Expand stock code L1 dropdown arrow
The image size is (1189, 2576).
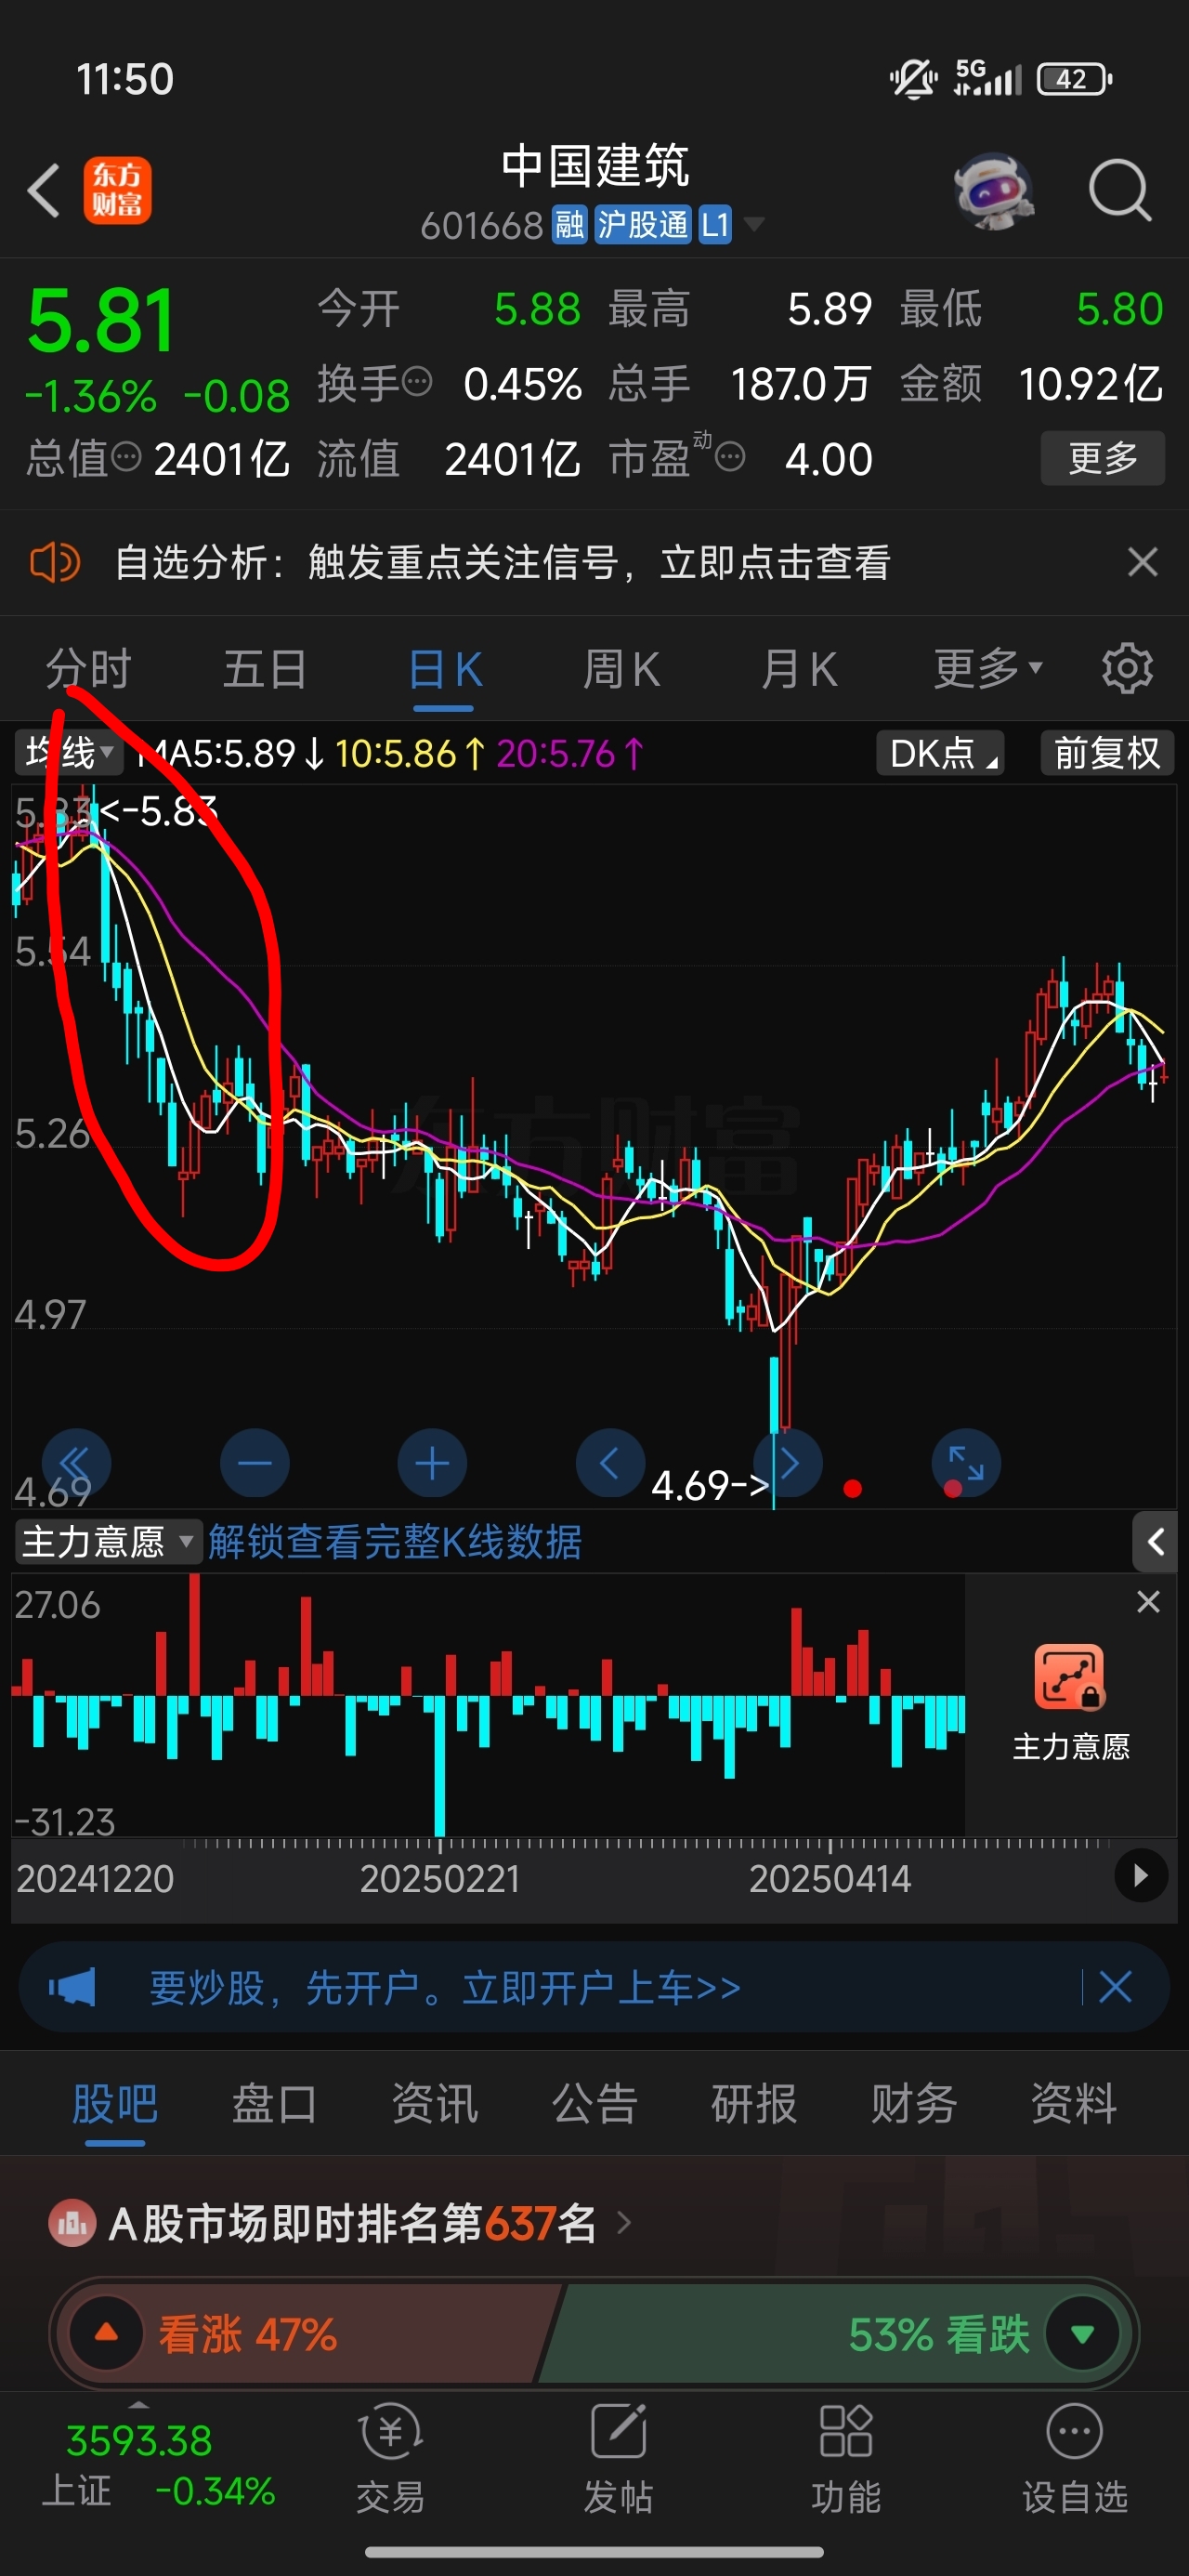tap(754, 224)
